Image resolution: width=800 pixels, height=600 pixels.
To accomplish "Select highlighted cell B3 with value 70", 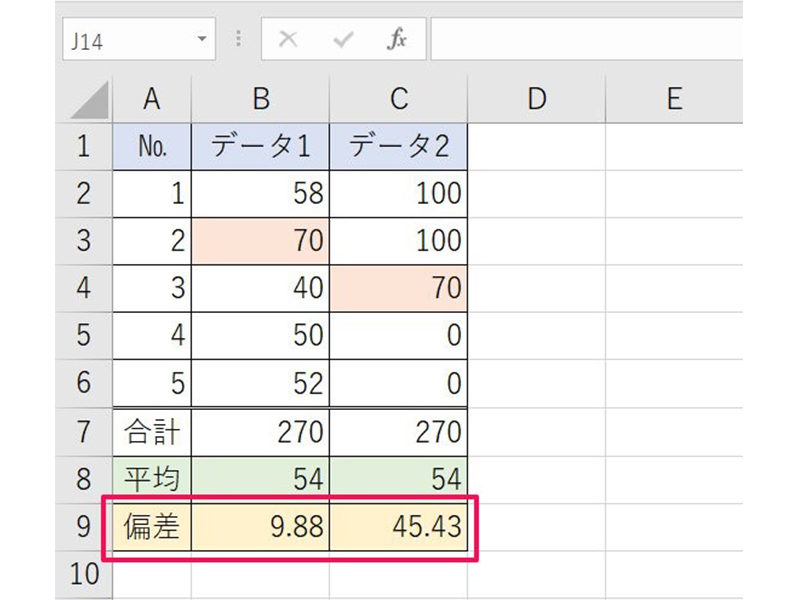I will (261, 241).
